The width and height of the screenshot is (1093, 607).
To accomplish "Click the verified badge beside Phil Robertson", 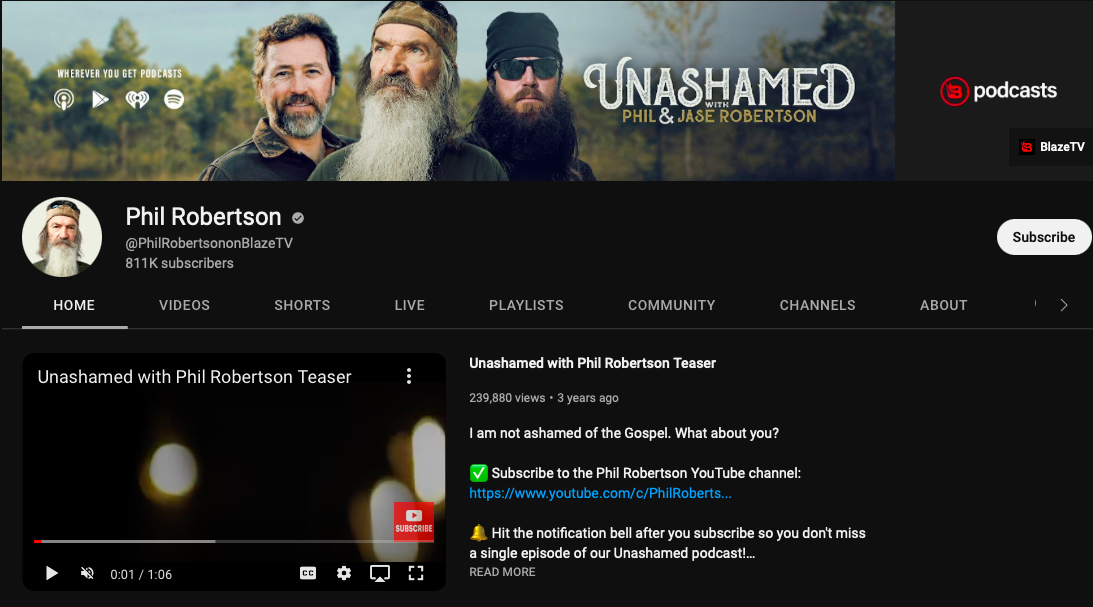I will (298, 218).
